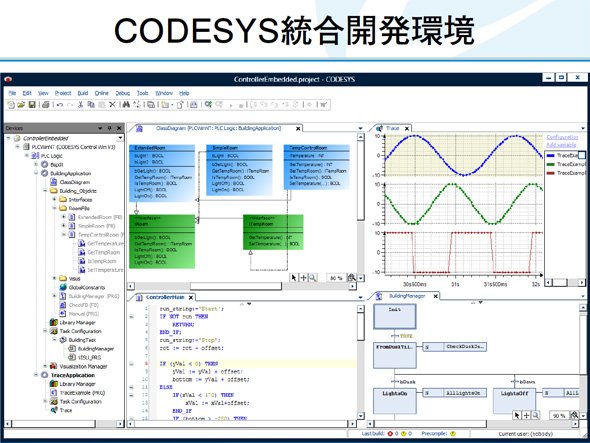590x443 pixels.
Task: Save the project with the floppy icon
Action: click(x=32, y=105)
